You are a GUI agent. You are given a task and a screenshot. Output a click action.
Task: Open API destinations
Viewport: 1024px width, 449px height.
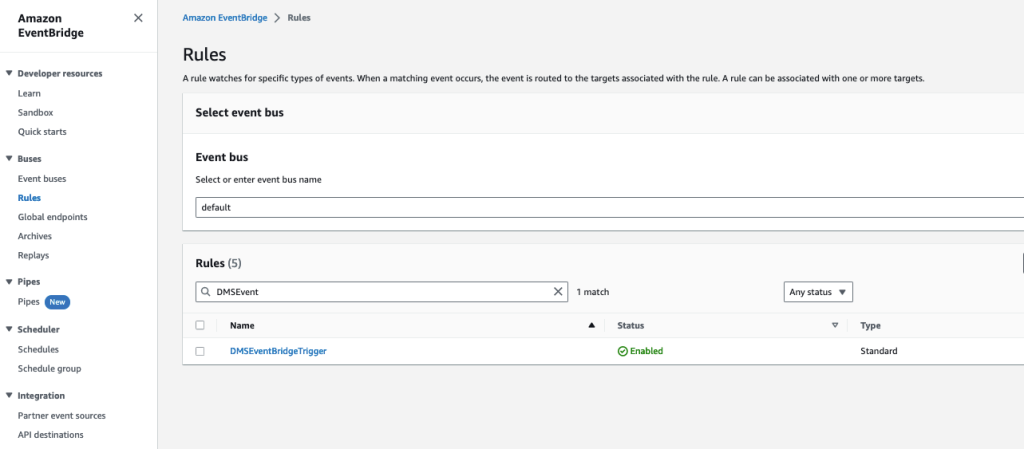[x=50, y=435]
